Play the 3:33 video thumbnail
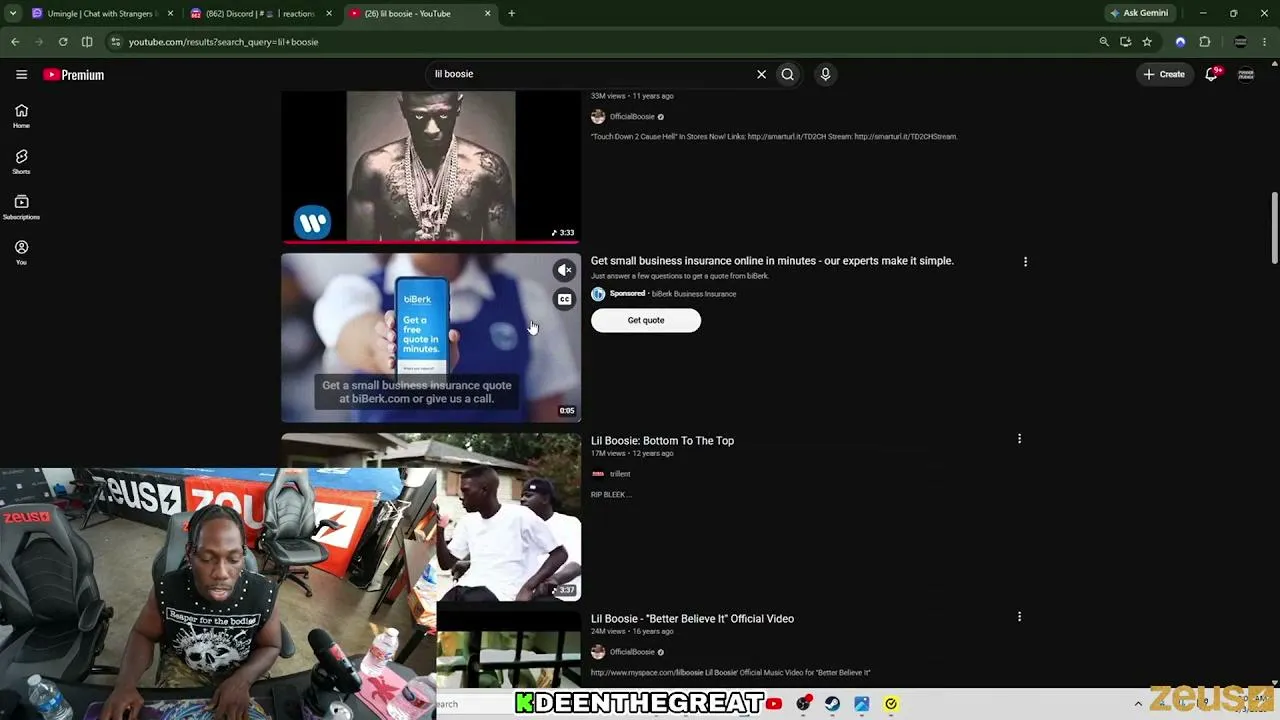 pos(431,166)
